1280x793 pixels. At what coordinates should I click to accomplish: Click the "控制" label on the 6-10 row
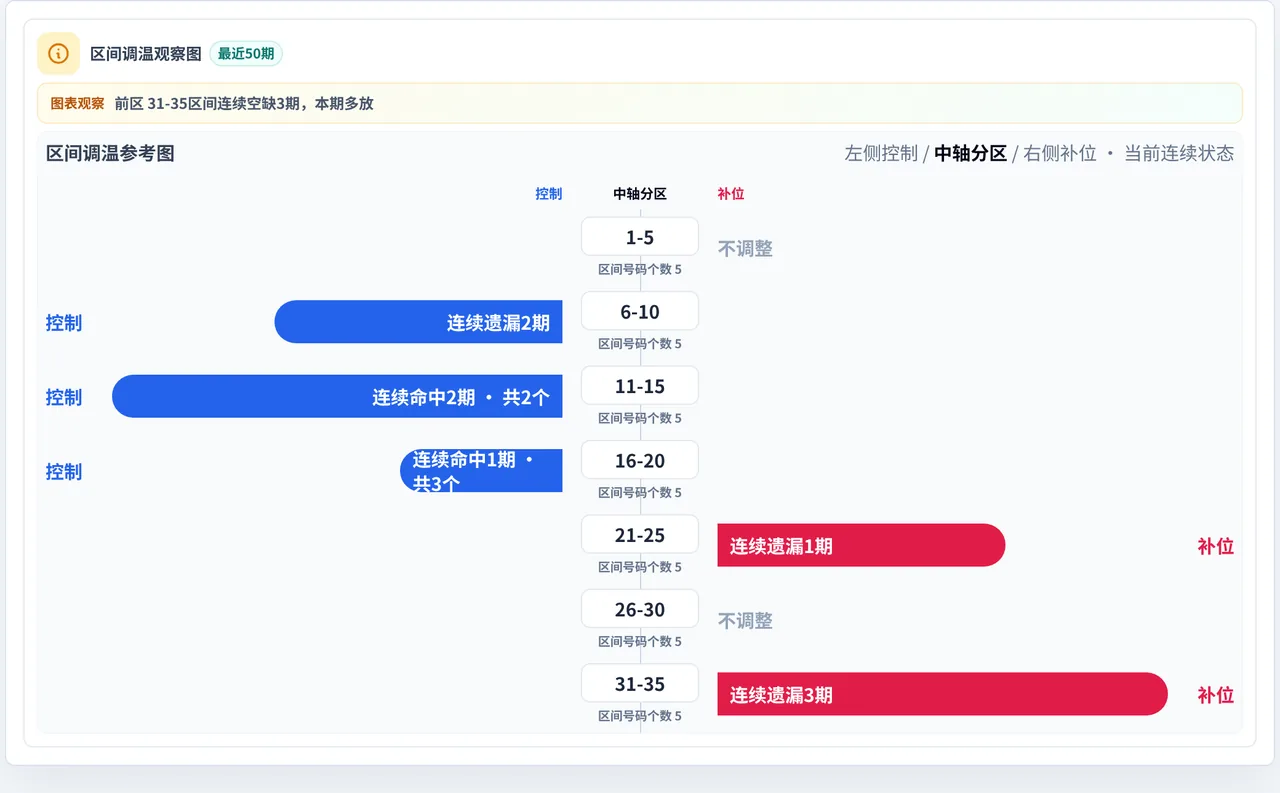pyautogui.click(x=64, y=323)
